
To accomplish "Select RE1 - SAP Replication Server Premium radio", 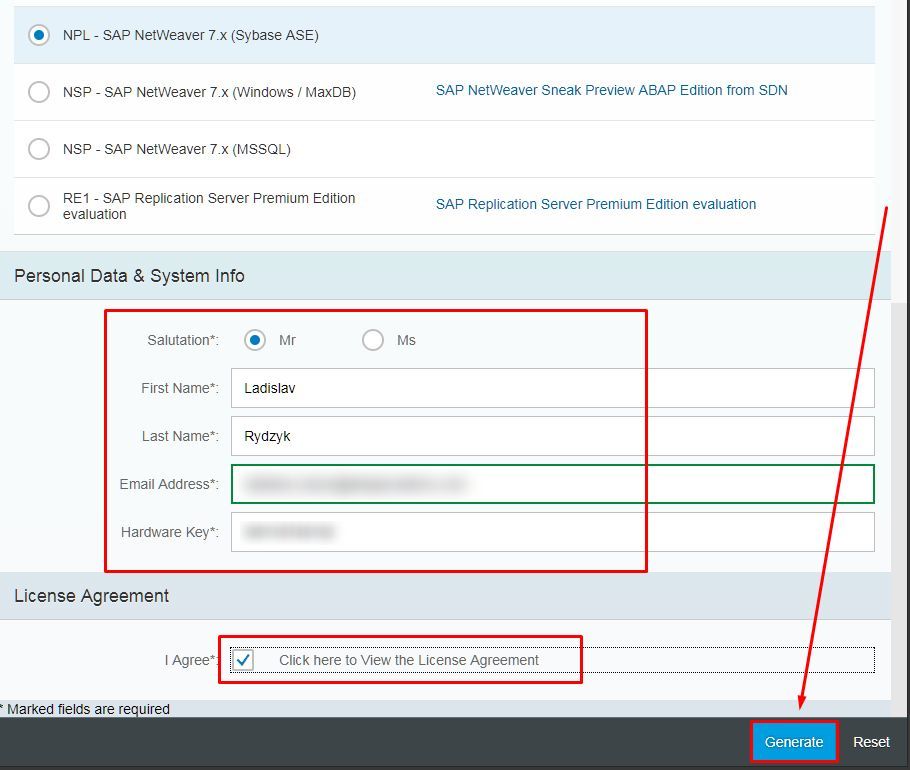I will [x=39, y=205].
